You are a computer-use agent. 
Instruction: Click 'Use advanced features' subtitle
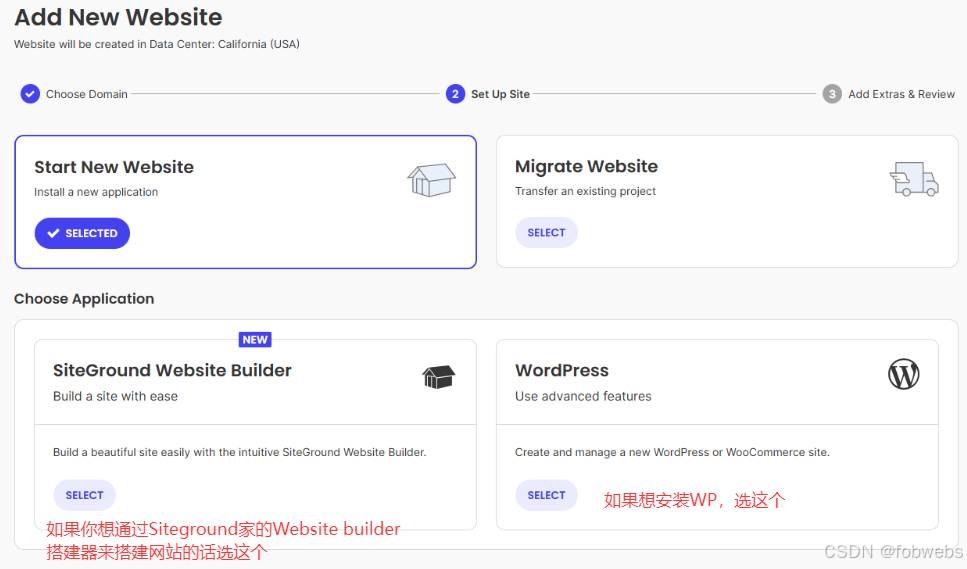[583, 396]
